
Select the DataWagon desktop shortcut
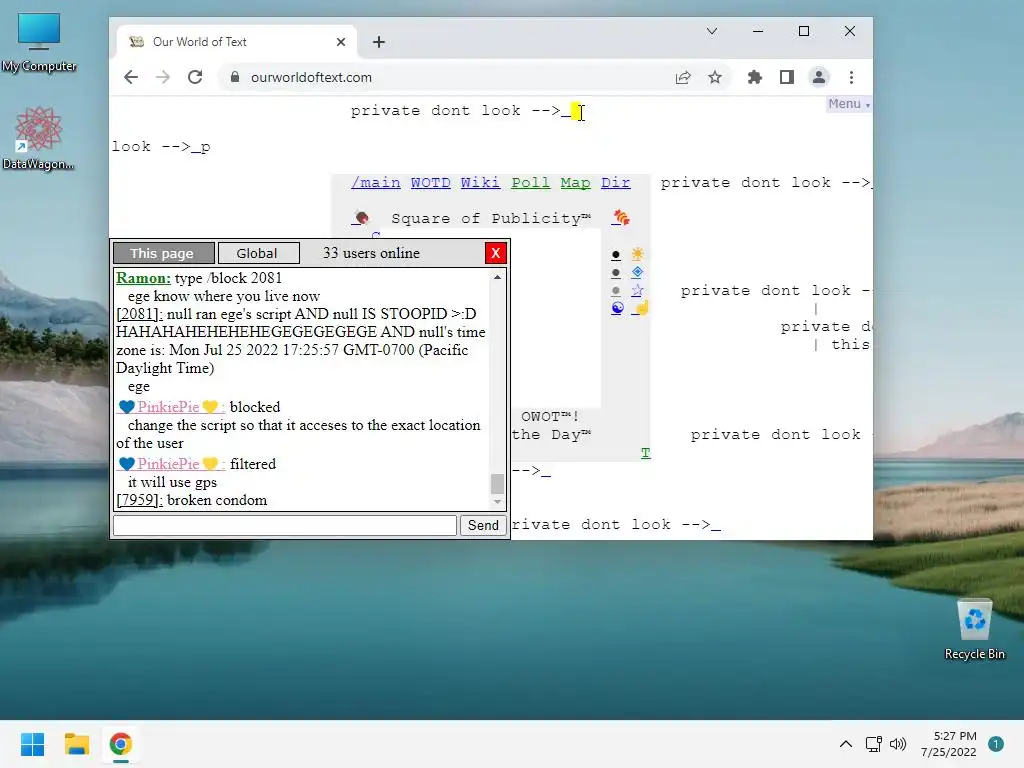pos(39,138)
